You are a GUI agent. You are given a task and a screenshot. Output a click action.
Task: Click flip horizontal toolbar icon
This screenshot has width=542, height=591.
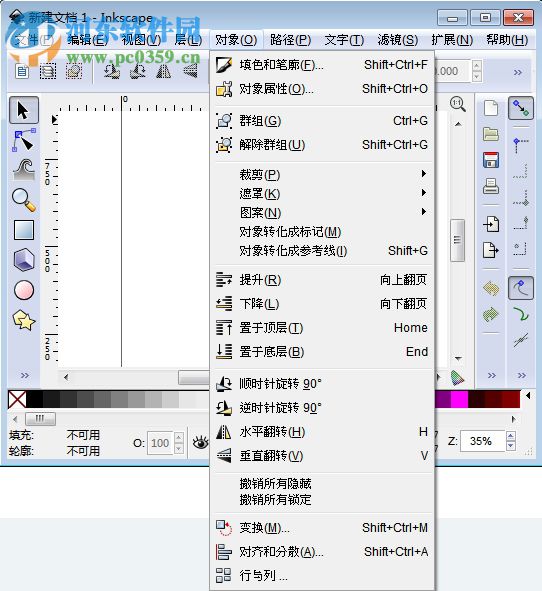point(164,71)
